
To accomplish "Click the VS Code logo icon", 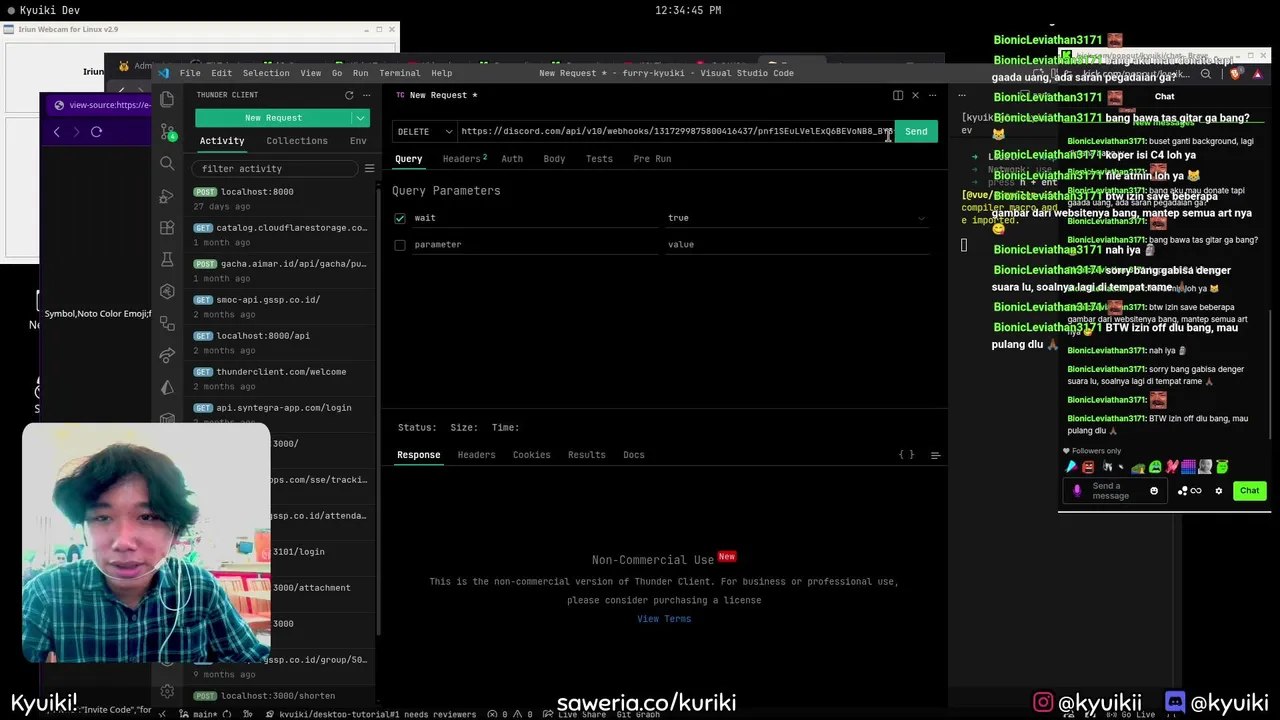I will tap(164, 73).
